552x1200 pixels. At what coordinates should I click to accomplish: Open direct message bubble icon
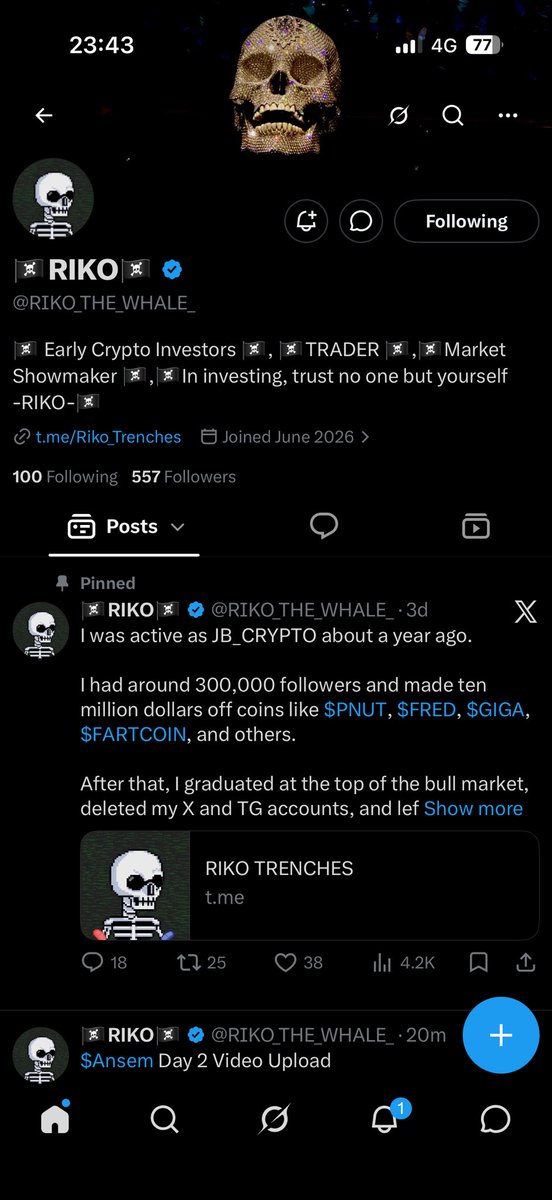pyautogui.click(x=361, y=222)
